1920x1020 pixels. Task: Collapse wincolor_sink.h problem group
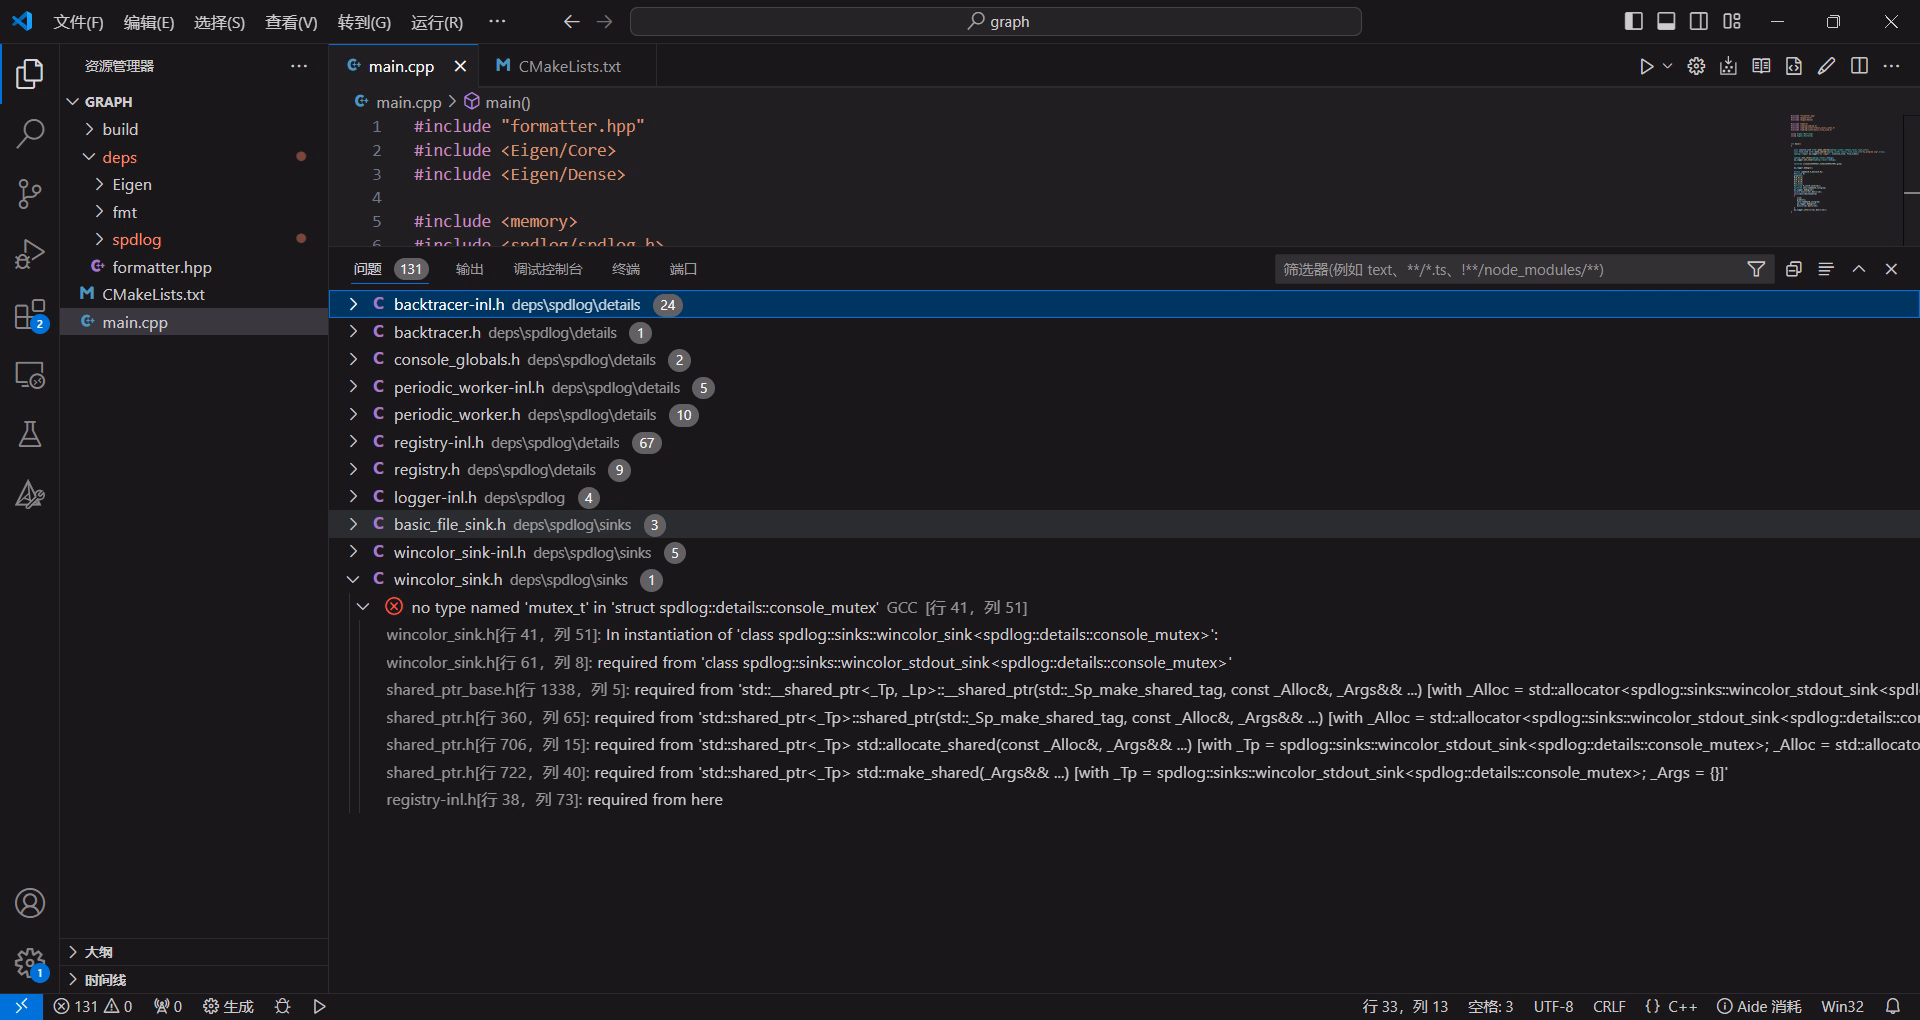point(353,579)
